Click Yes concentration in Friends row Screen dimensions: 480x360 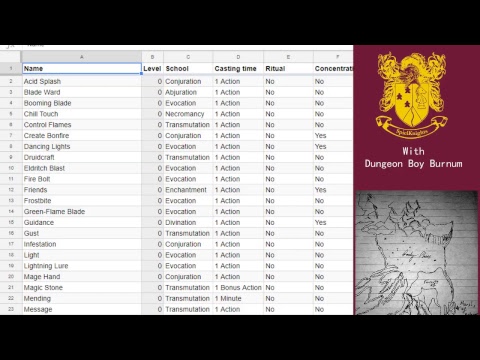[333, 190]
